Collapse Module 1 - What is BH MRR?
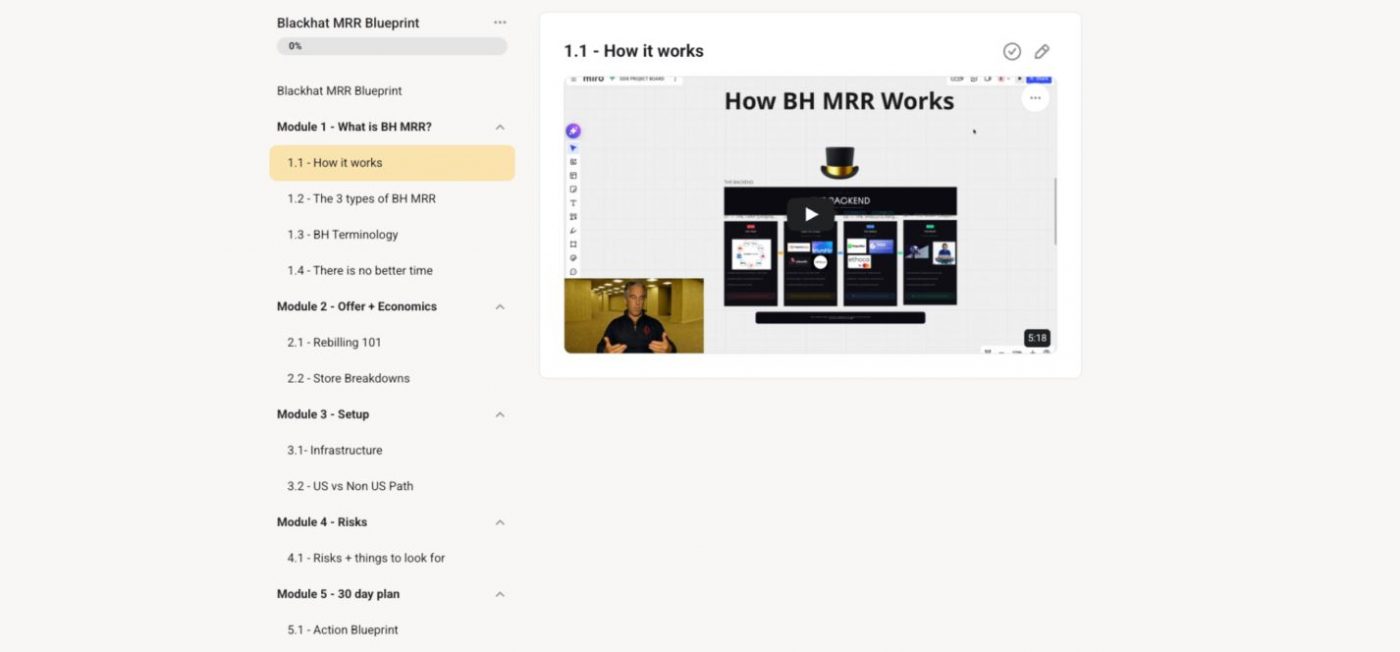 pos(500,127)
